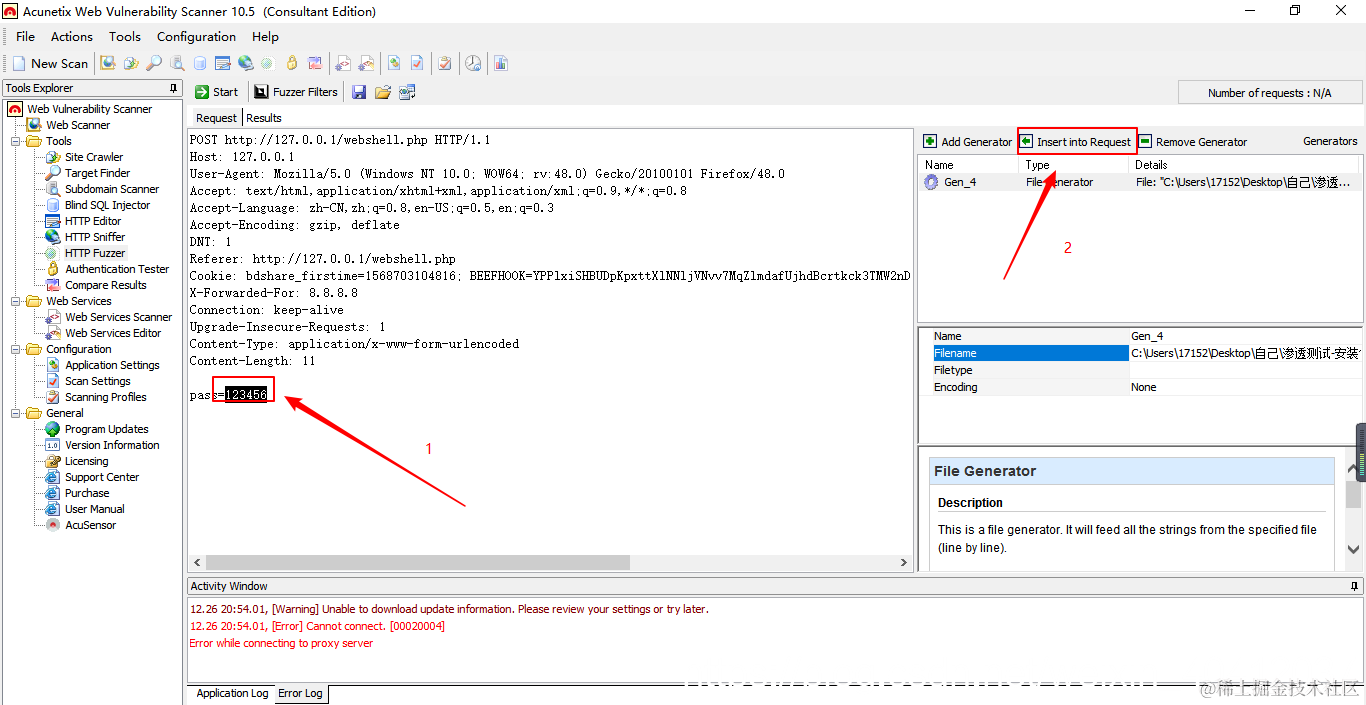The height and width of the screenshot is (705, 1366).
Task: Collapse the Web Services tree folder
Action: (16, 301)
